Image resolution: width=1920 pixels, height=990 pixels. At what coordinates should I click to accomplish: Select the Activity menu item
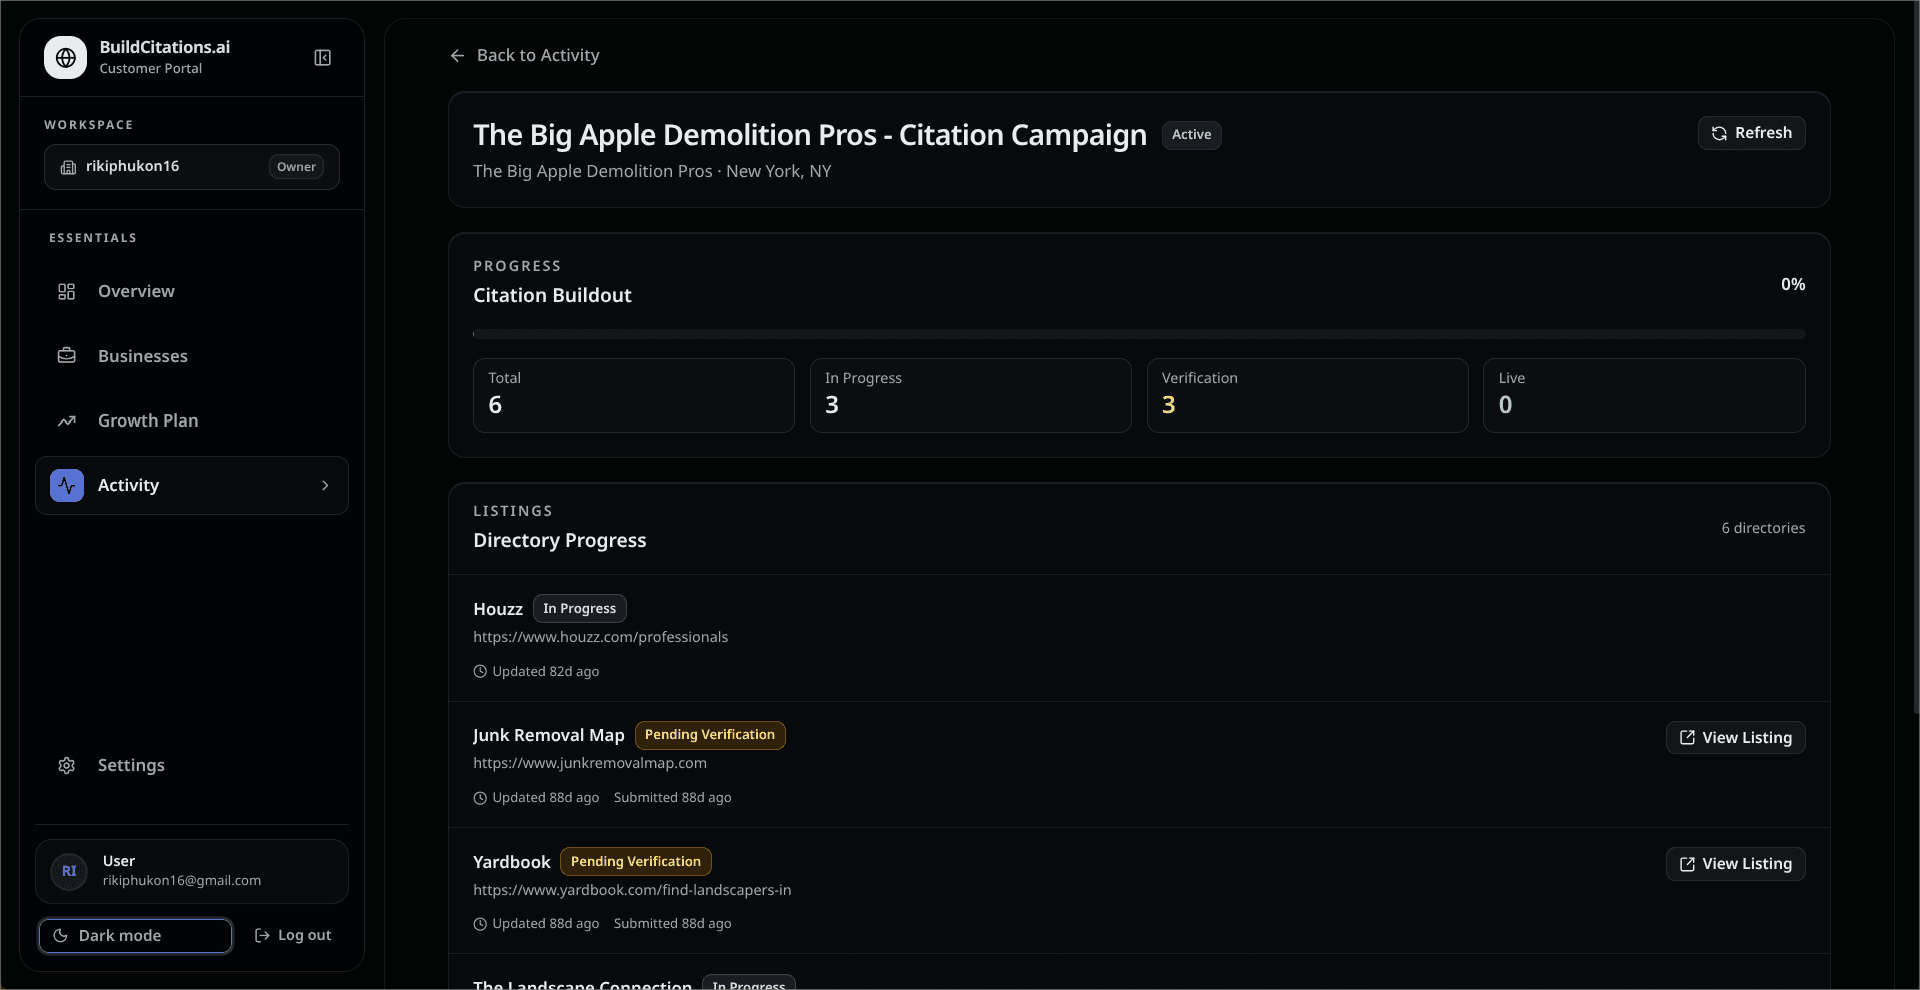[192, 486]
